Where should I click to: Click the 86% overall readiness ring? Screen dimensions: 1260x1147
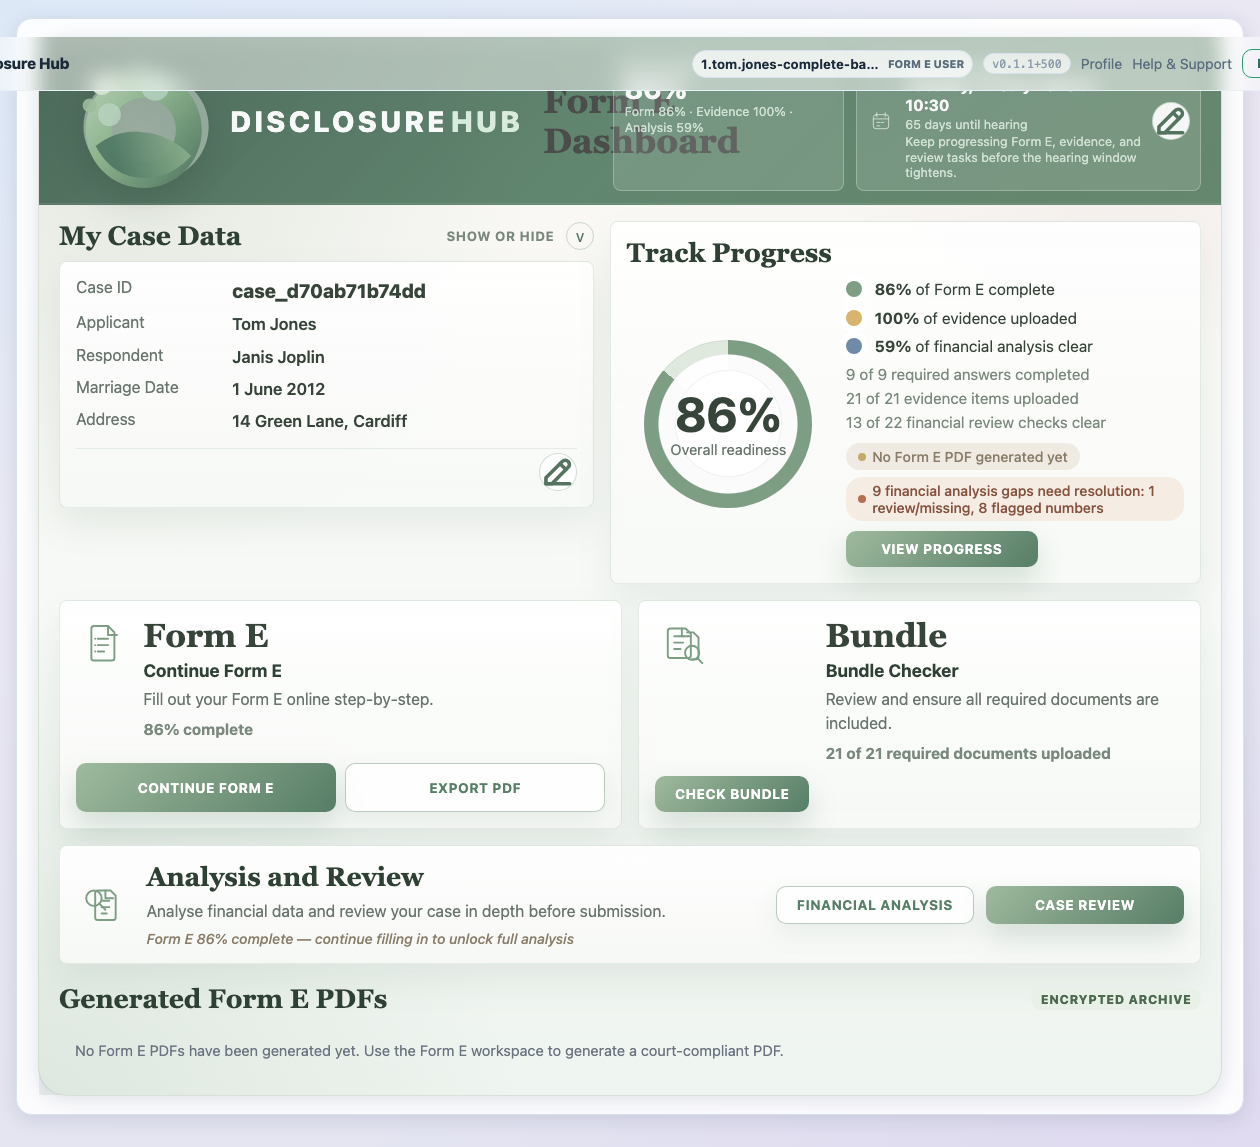(x=728, y=424)
